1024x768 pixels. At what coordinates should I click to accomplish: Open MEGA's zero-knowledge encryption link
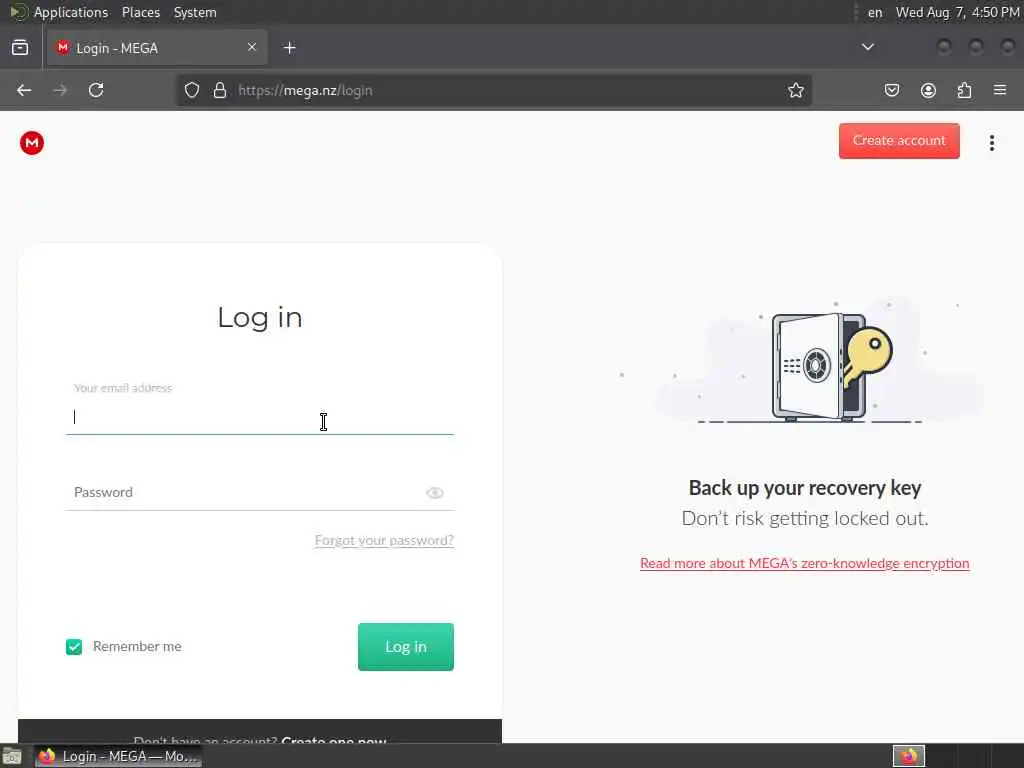pos(805,564)
